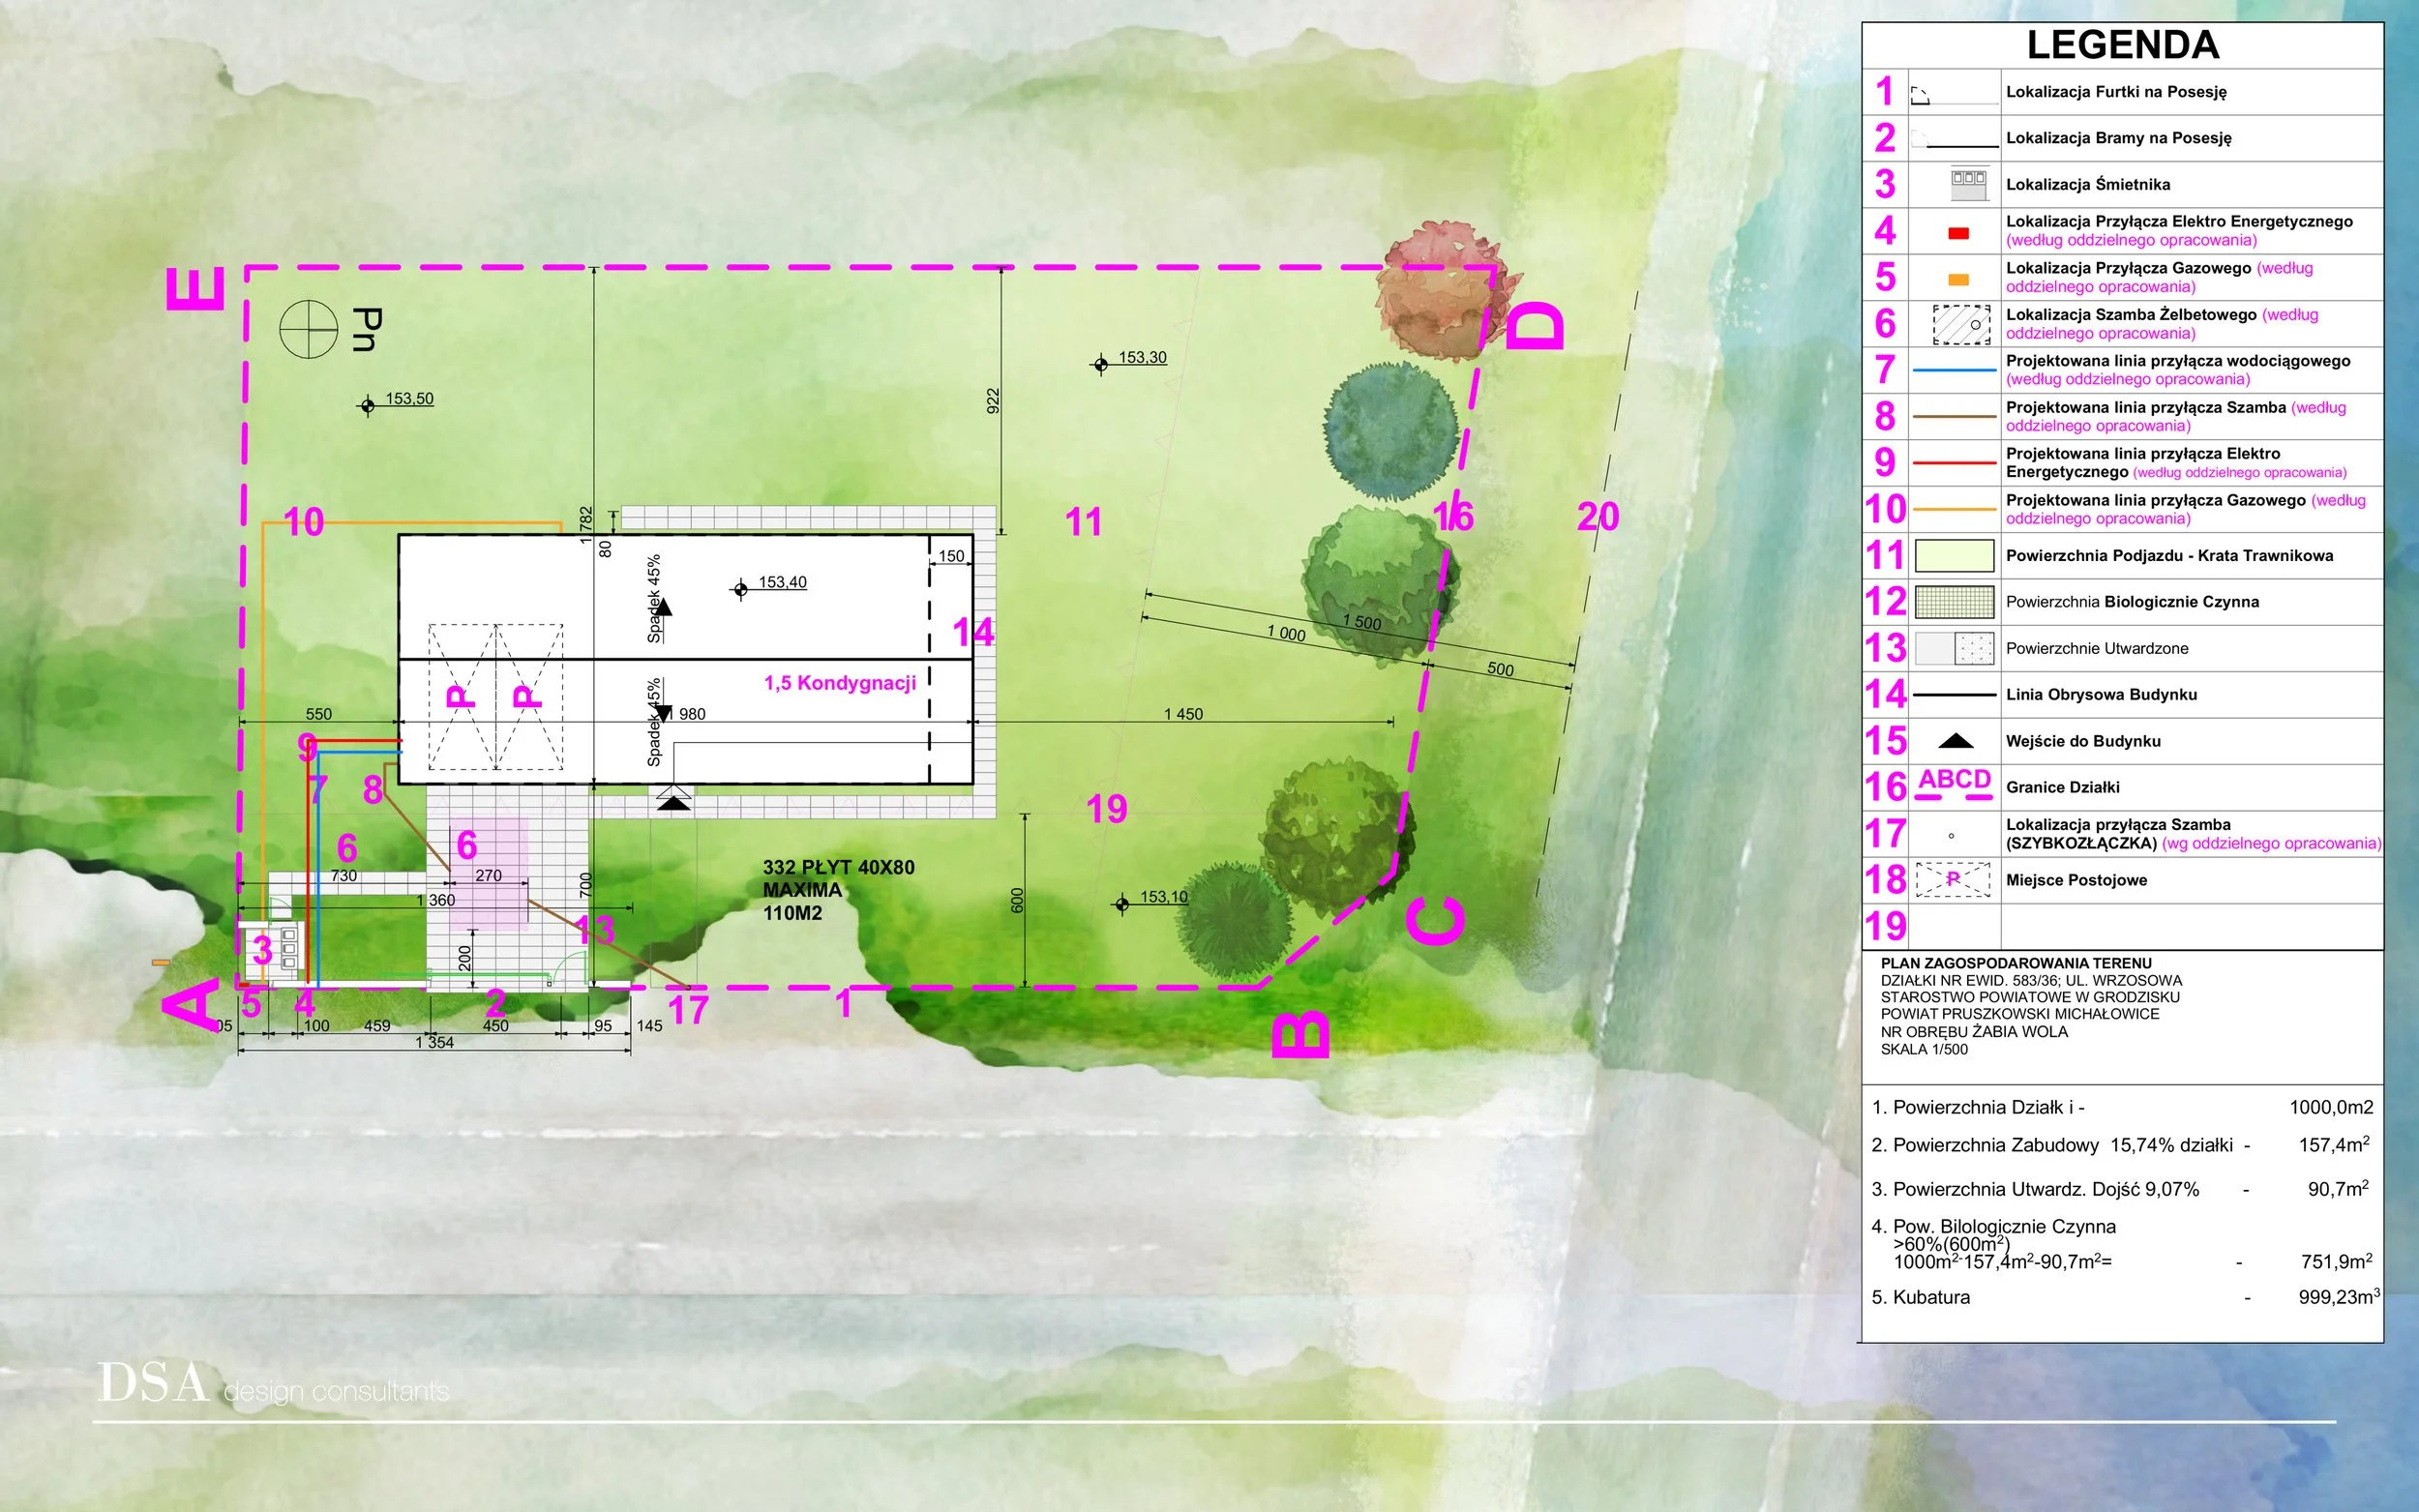2419x1512 pixels.
Task: Click the building entrance arrow on the plan
Action: [673, 798]
